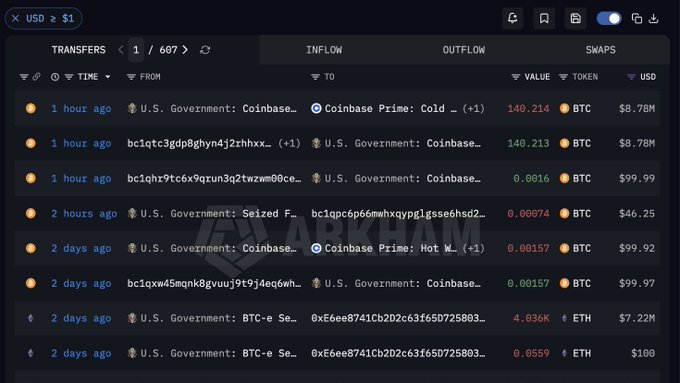680x383 pixels.
Task: Click the '2 hours ago' timestamp
Action: pos(84,213)
